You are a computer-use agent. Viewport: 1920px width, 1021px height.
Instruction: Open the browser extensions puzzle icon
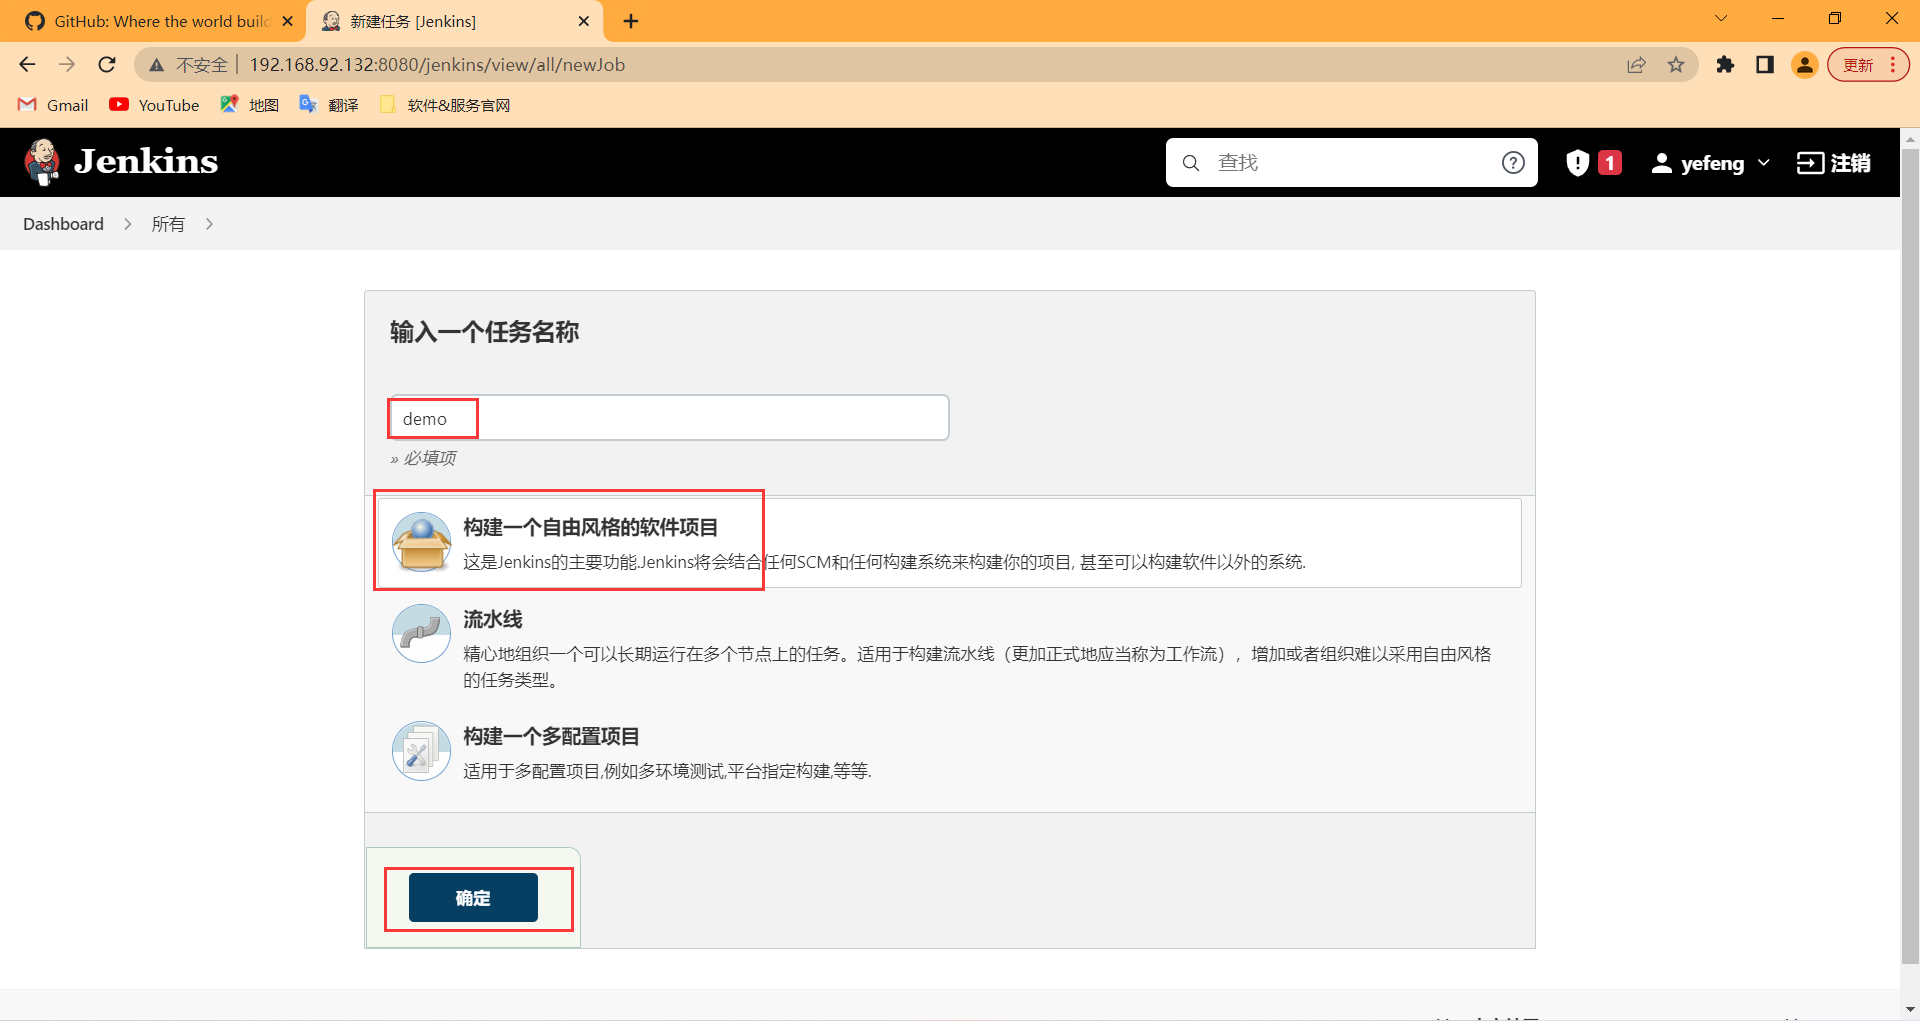(x=1725, y=65)
